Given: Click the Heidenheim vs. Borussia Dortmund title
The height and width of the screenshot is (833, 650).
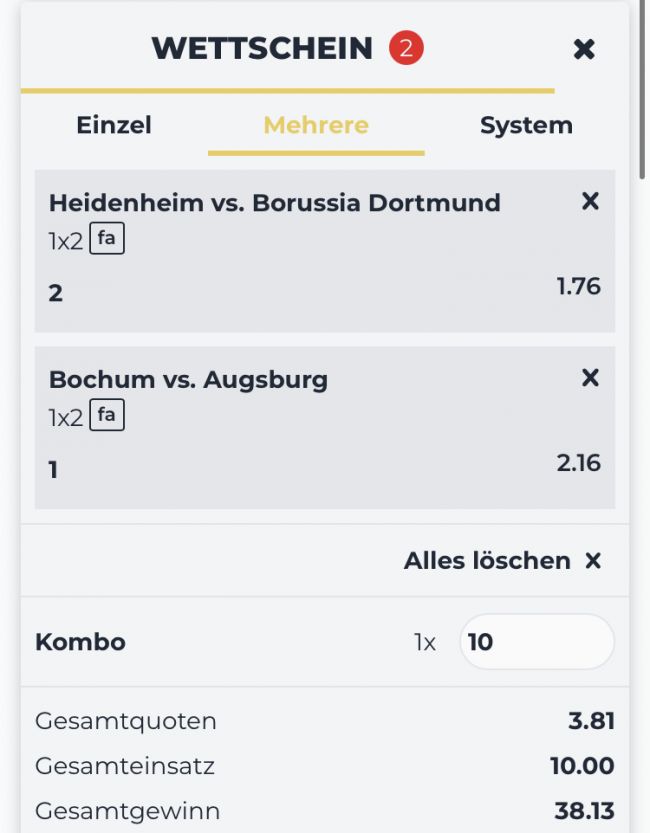Looking at the screenshot, I should (x=275, y=203).
